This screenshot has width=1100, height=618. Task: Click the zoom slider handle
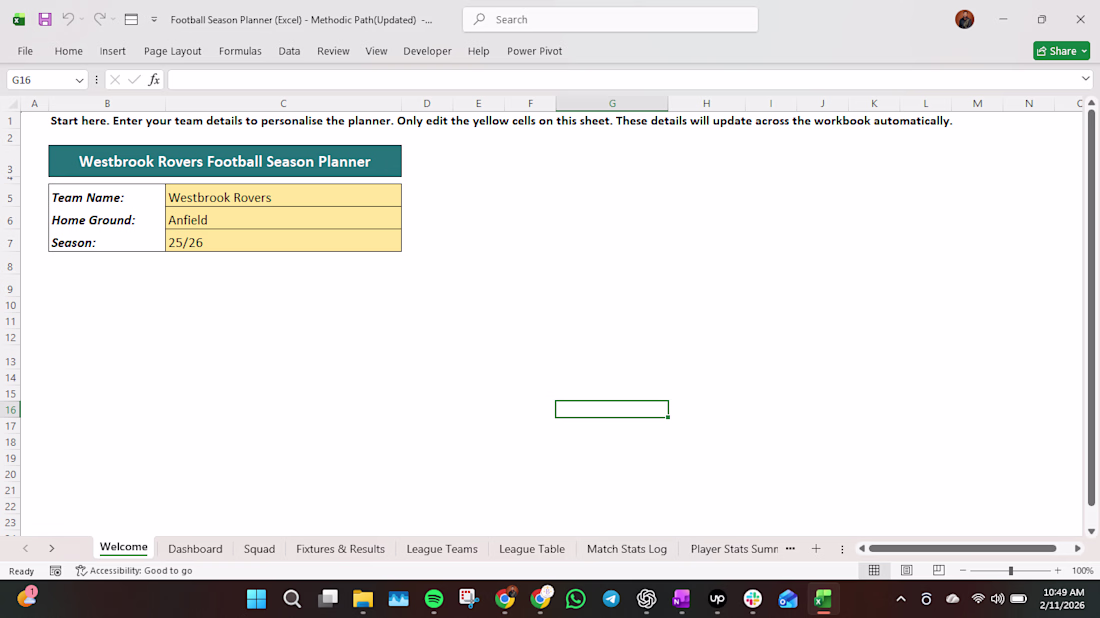tap(1011, 571)
